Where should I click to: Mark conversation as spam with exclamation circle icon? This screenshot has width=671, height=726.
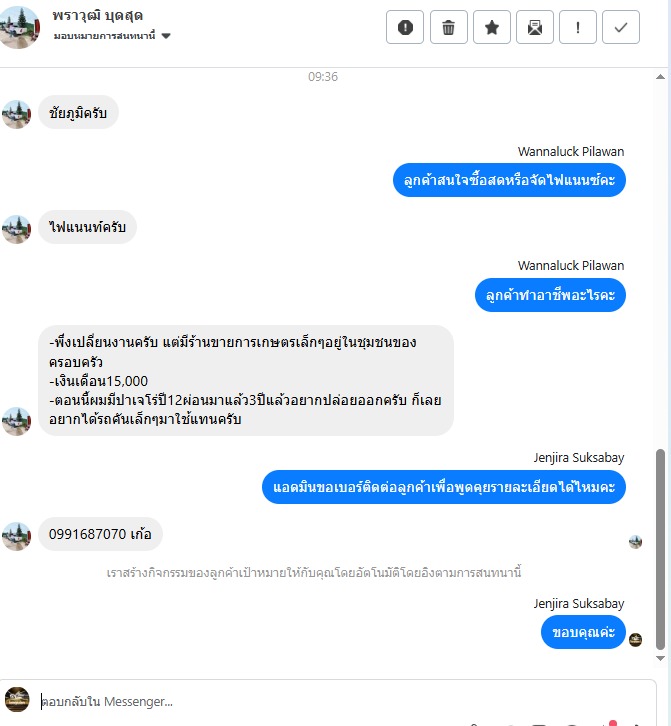pyautogui.click(x=405, y=27)
